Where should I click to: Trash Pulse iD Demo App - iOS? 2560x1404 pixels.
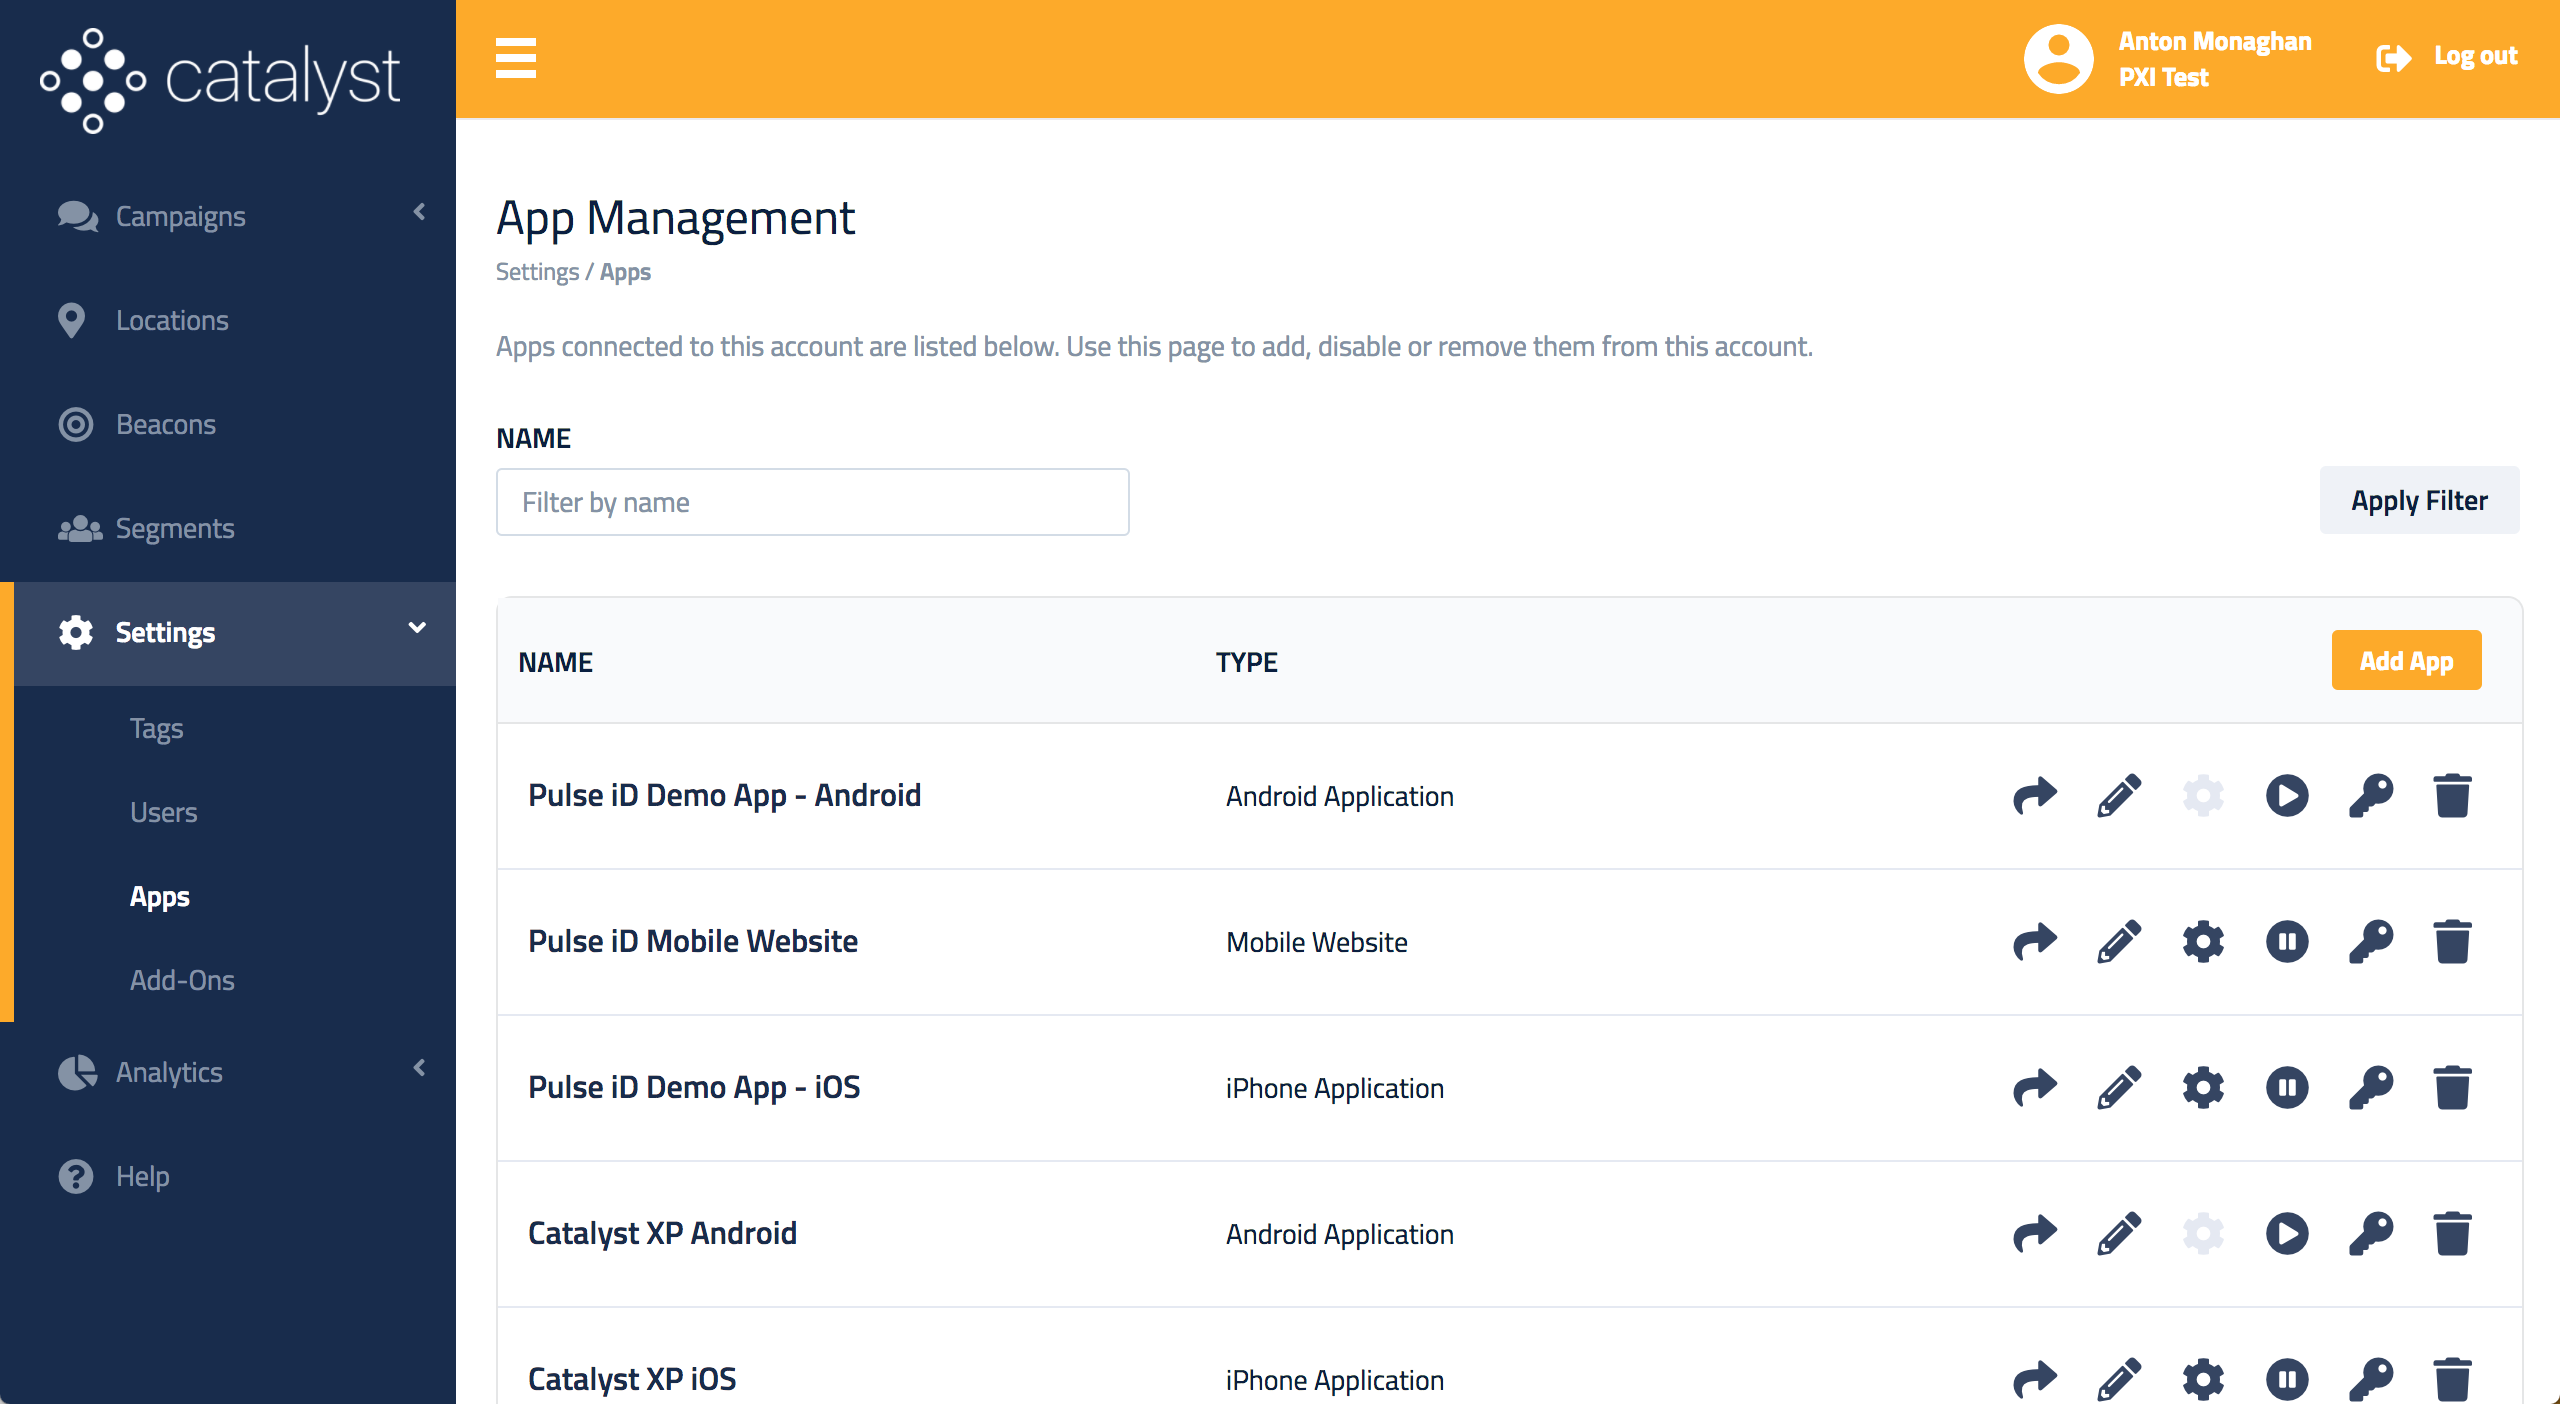2453,1088
